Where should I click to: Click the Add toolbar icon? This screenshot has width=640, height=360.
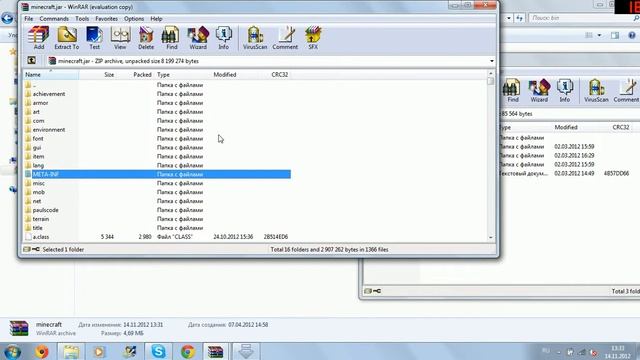pos(39,38)
